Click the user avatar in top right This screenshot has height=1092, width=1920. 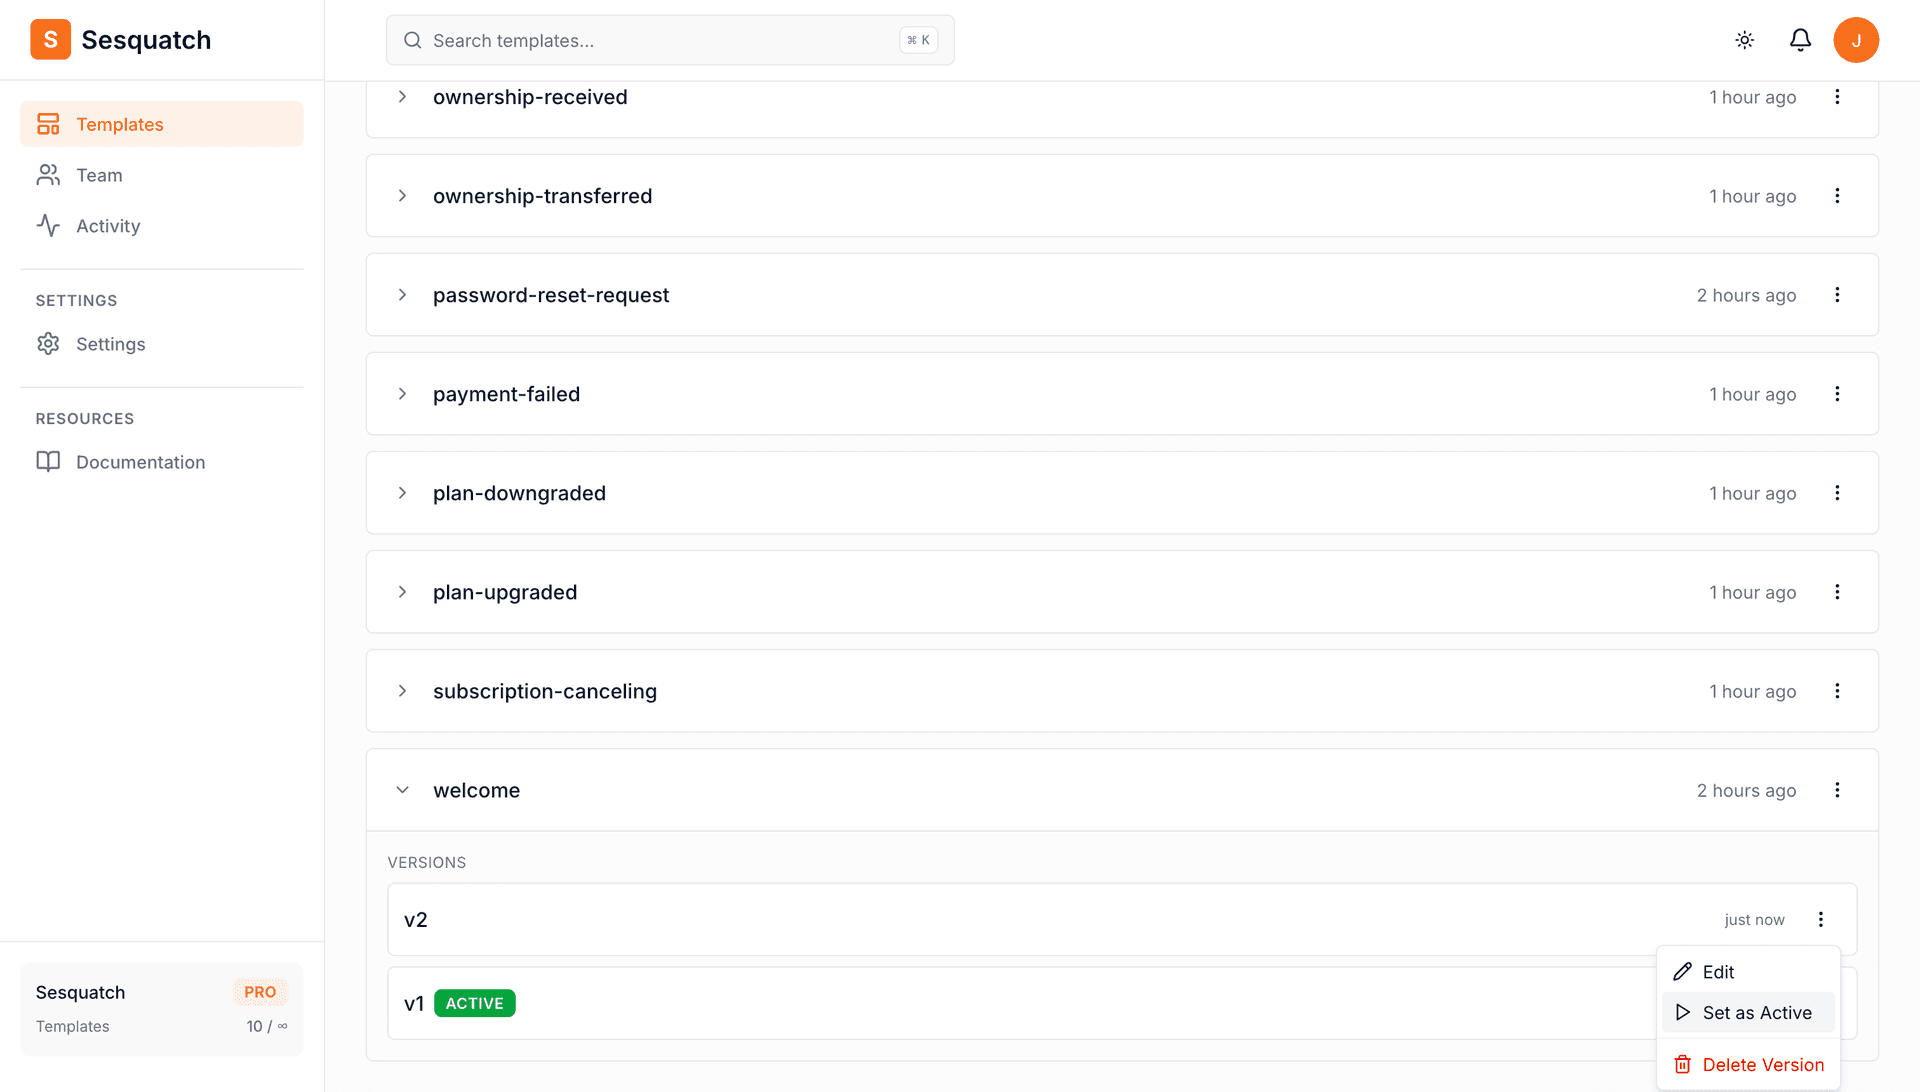1857,40
